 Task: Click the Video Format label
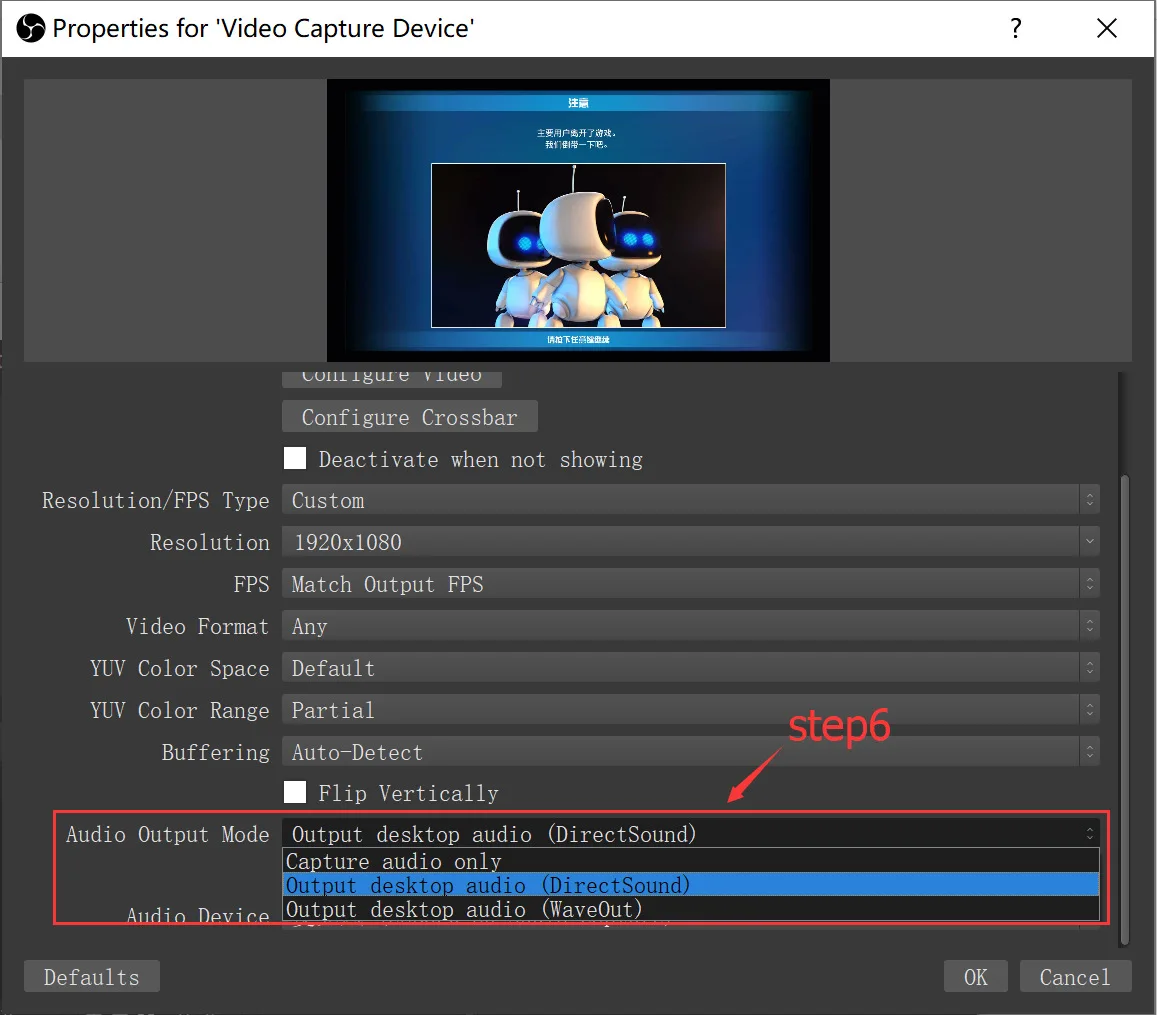(197, 626)
